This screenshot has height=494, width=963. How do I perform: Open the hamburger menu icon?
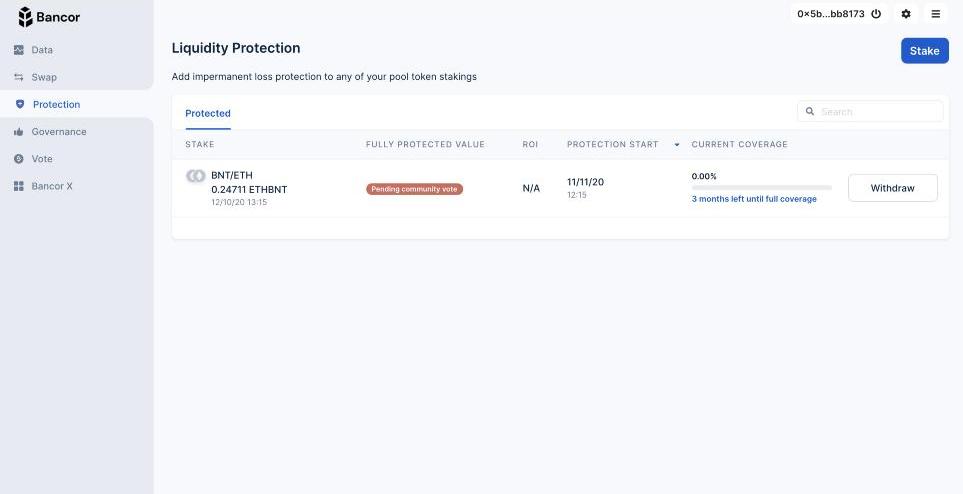935,14
